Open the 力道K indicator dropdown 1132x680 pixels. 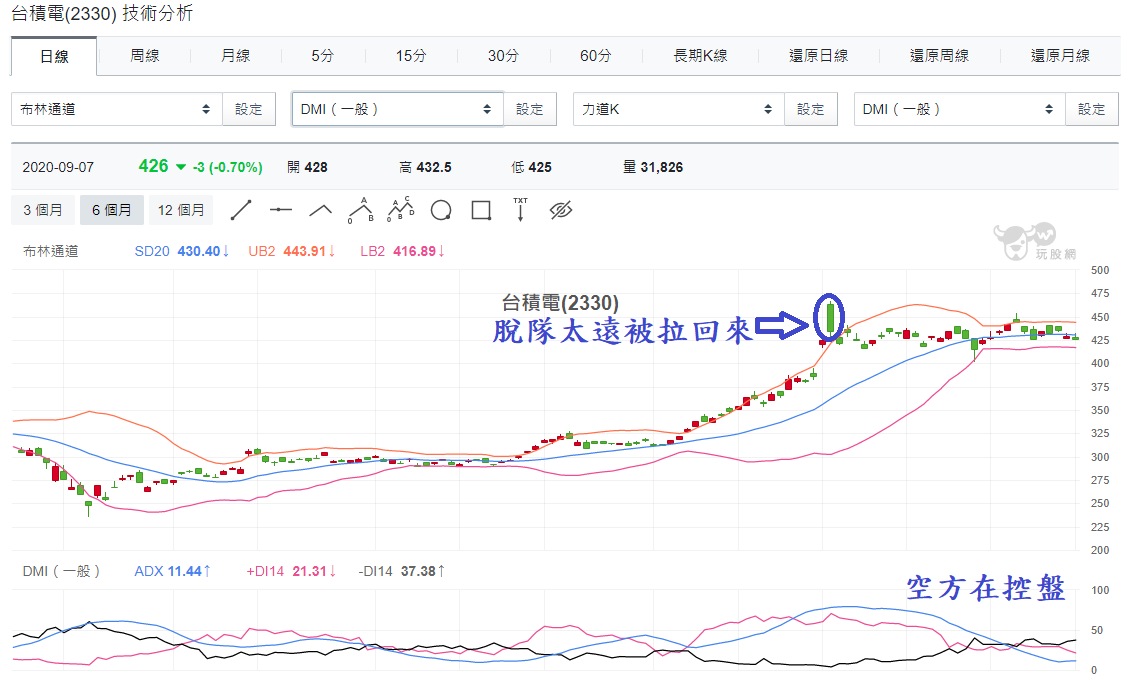pyautogui.click(x=679, y=109)
